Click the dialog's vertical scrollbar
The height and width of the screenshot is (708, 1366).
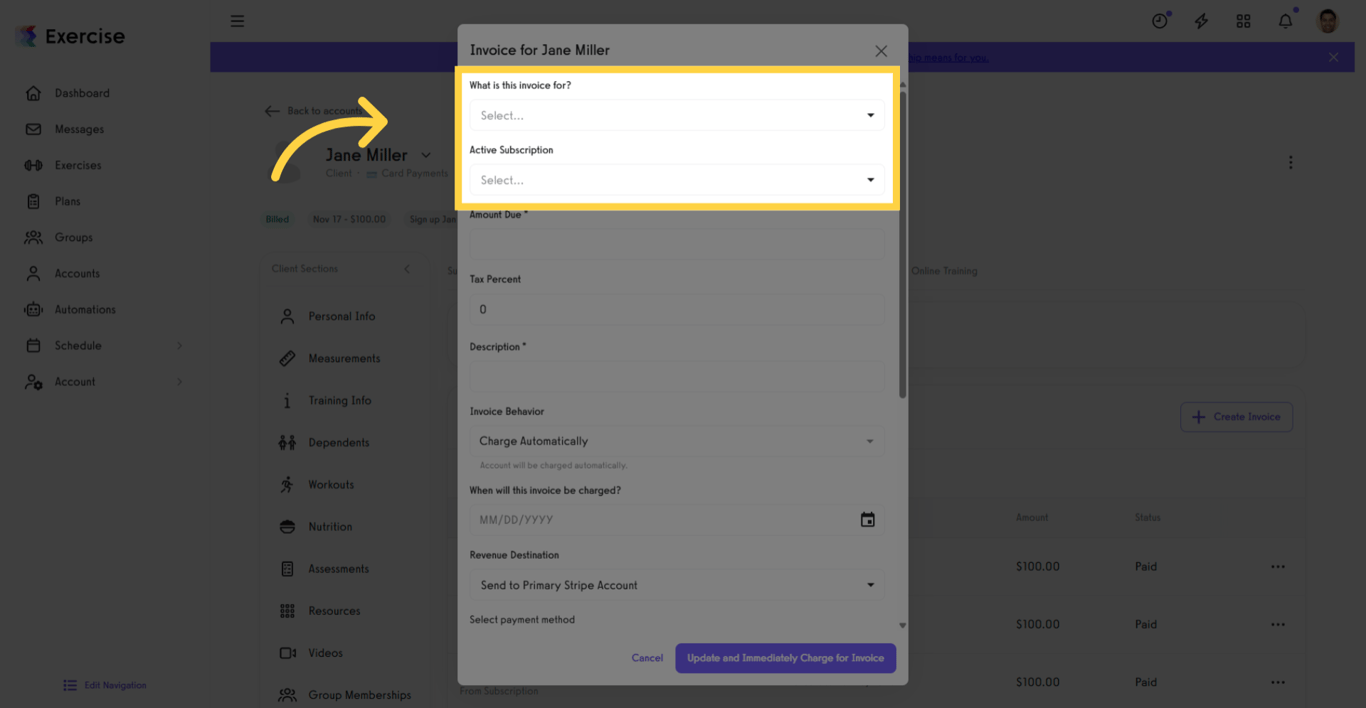pyautogui.click(x=903, y=245)
